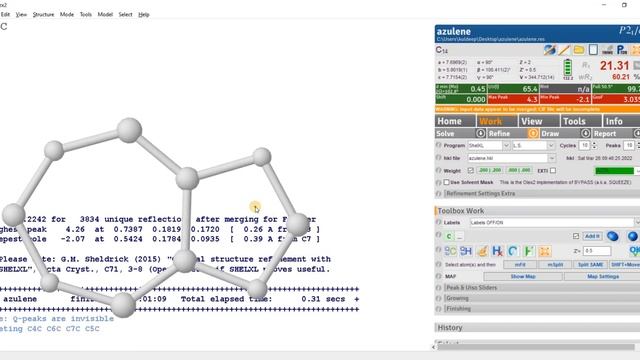This screenshot has width=640, height=360.
Task: Open the Select menu
Action: click(x=125, y=14)
